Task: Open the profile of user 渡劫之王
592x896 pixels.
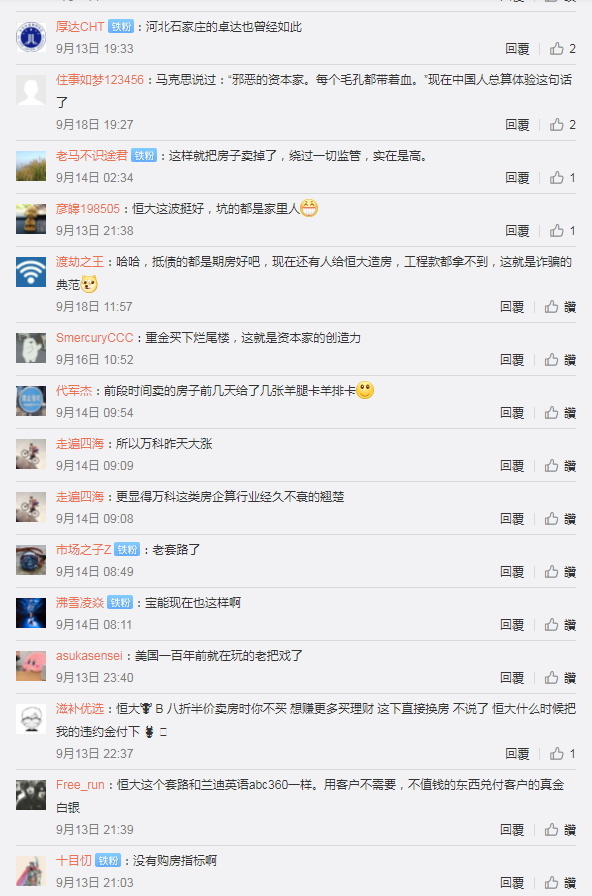Action: click(x=79, y=262)
